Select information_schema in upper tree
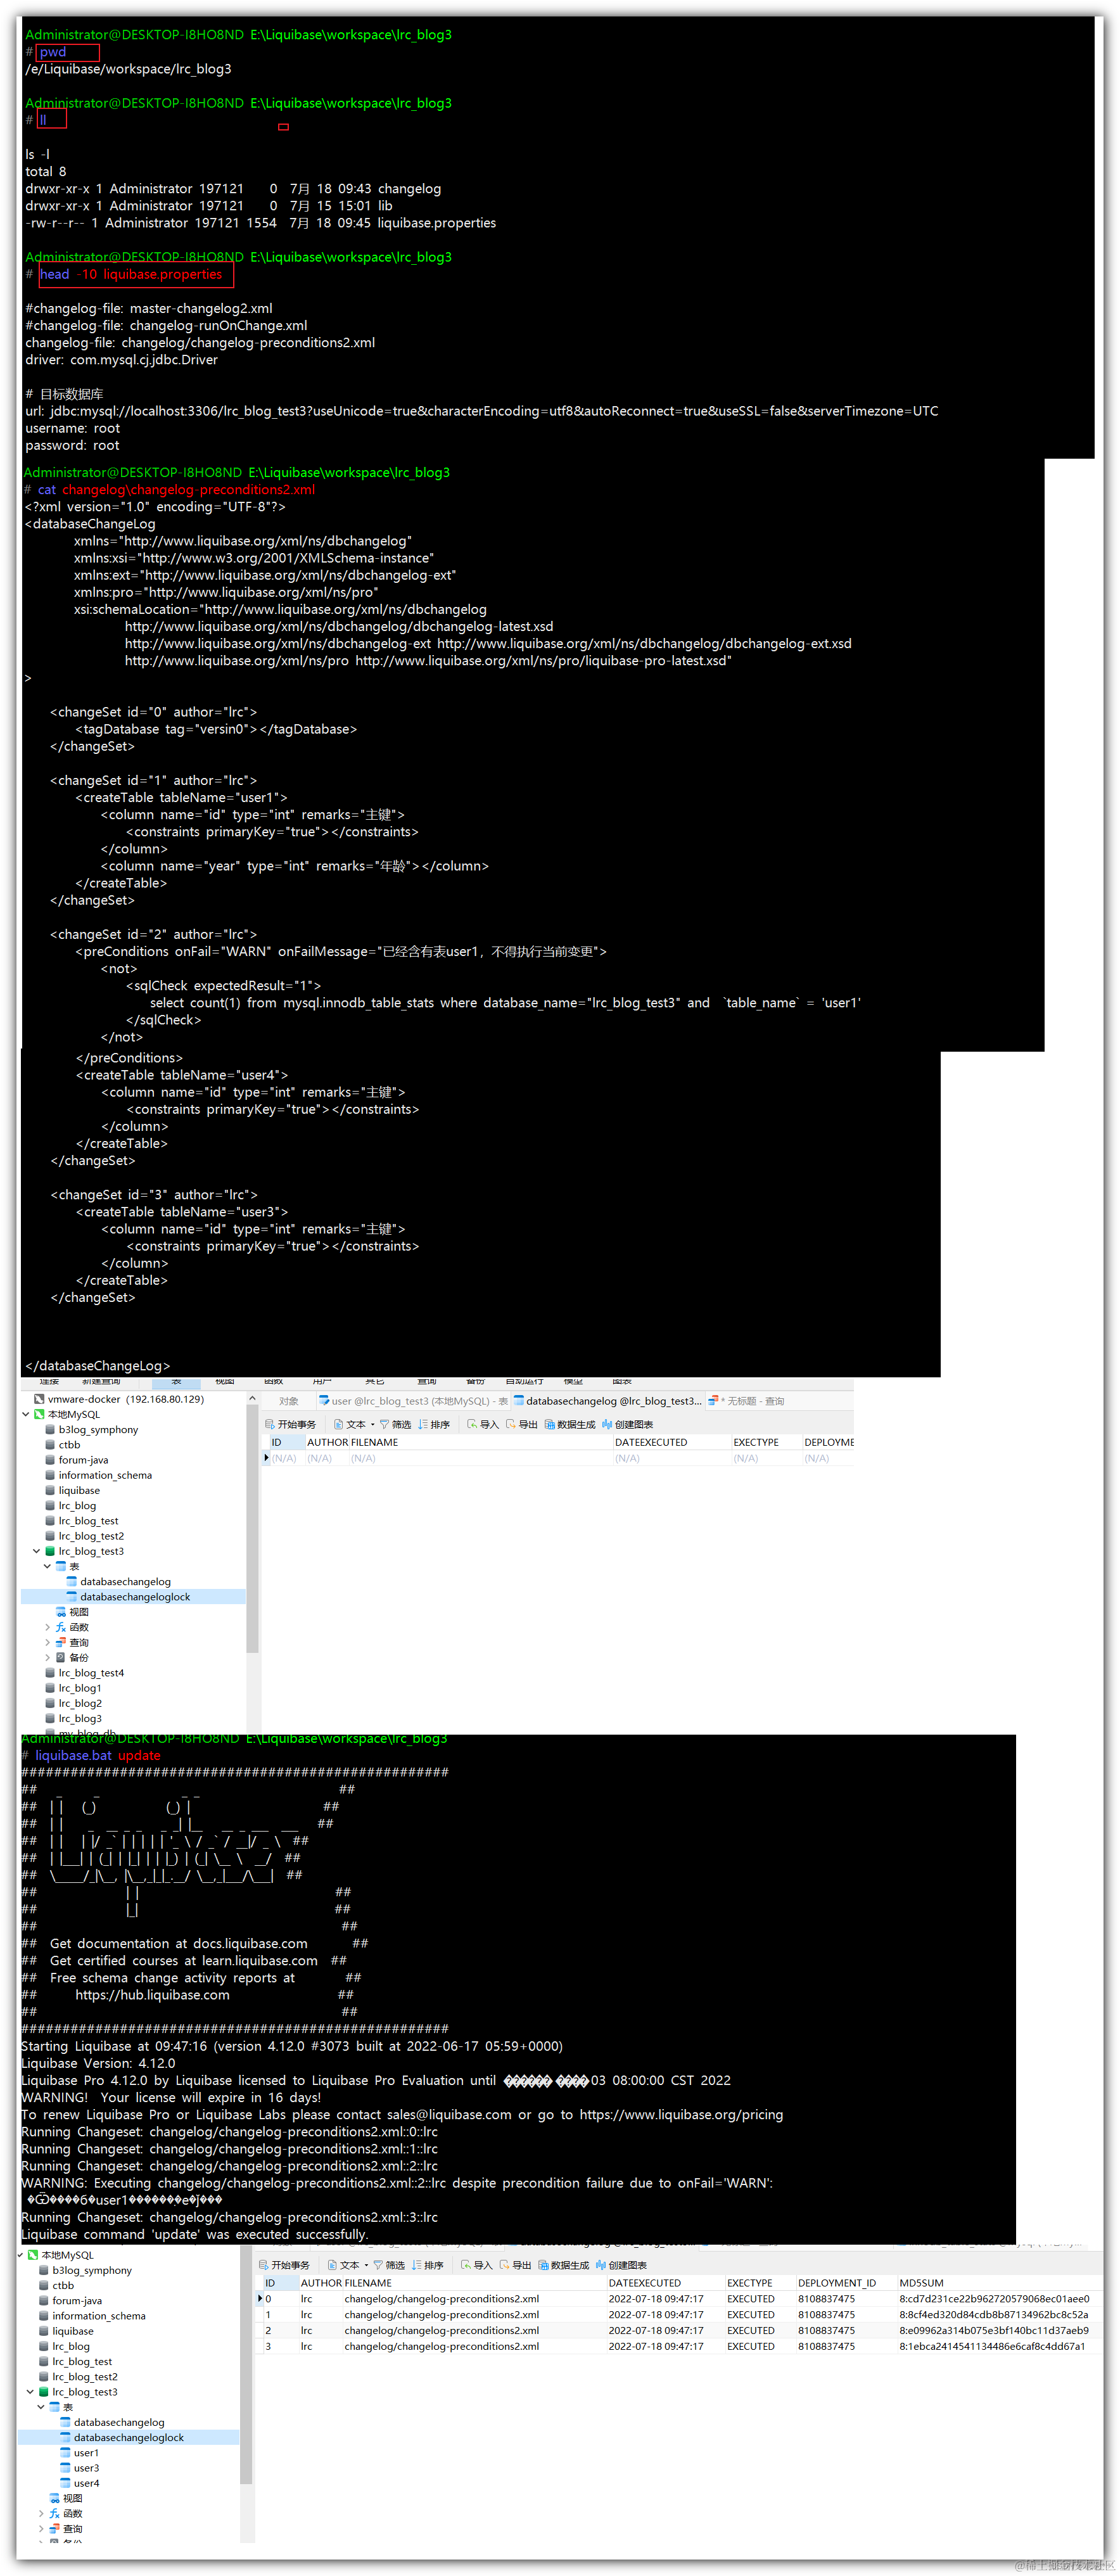Image resolution: width=1120 pixels, height=2576 pixels. (x=99, y=1475)
